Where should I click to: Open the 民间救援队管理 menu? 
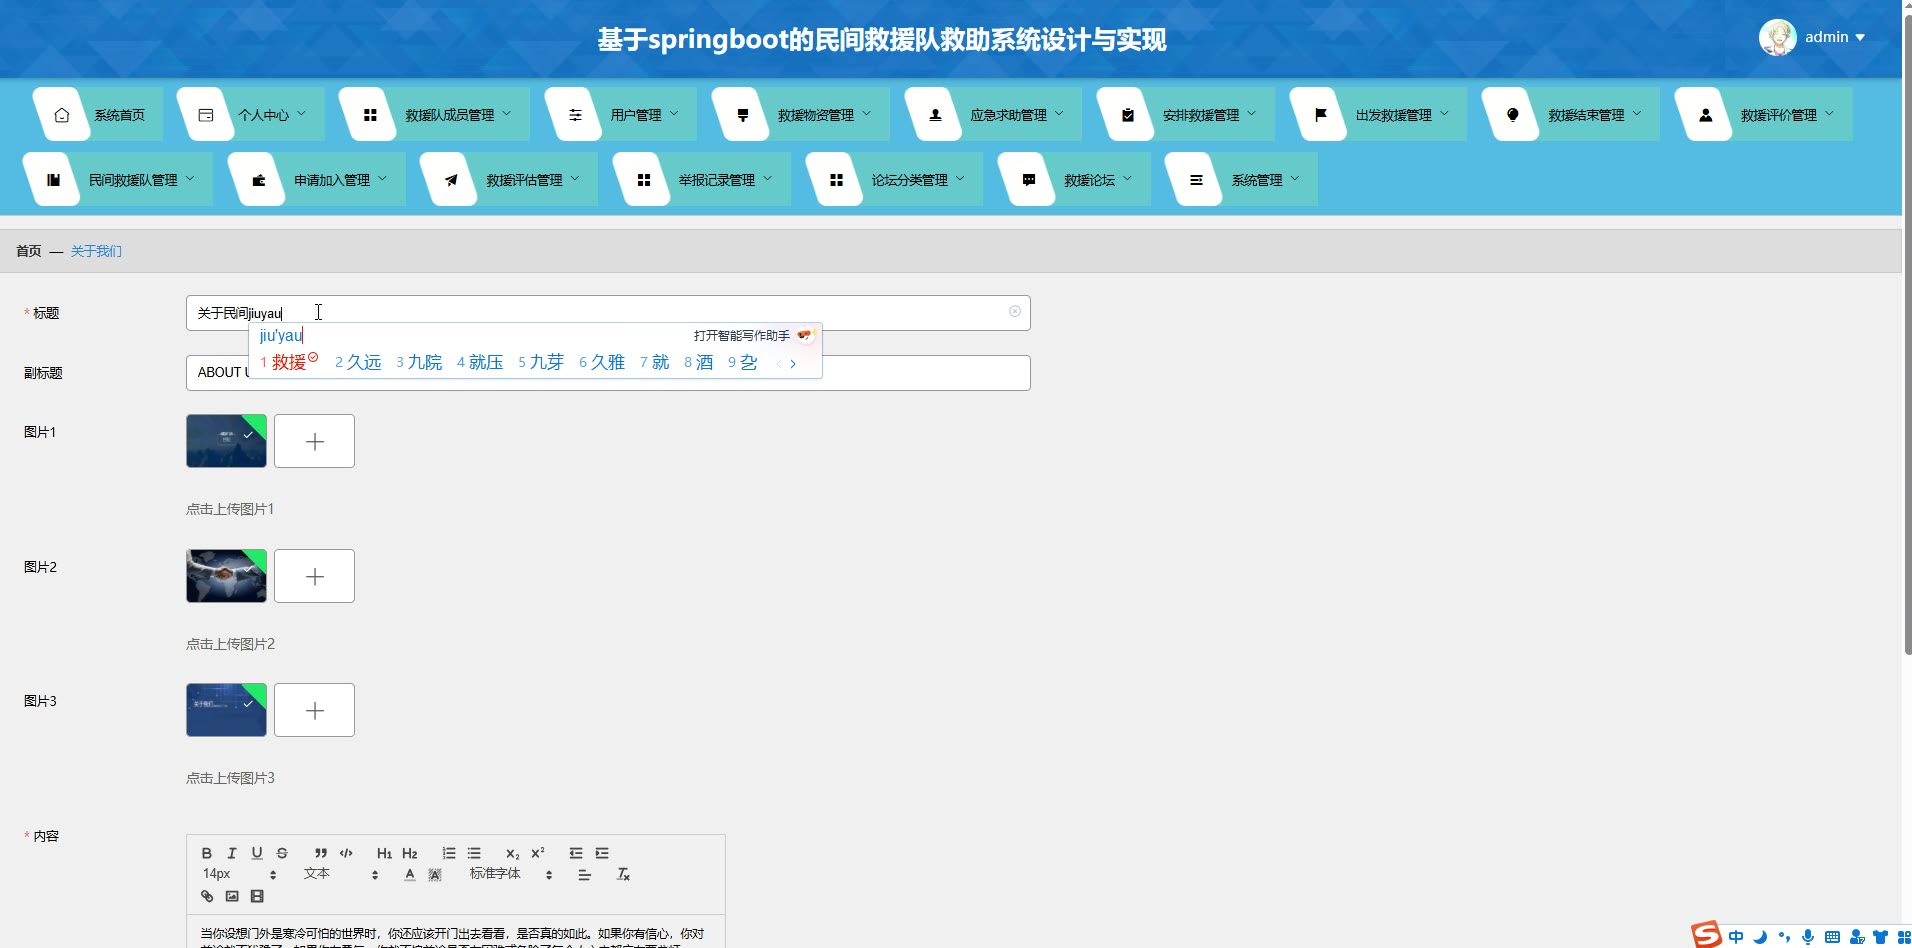click(118, 179)
